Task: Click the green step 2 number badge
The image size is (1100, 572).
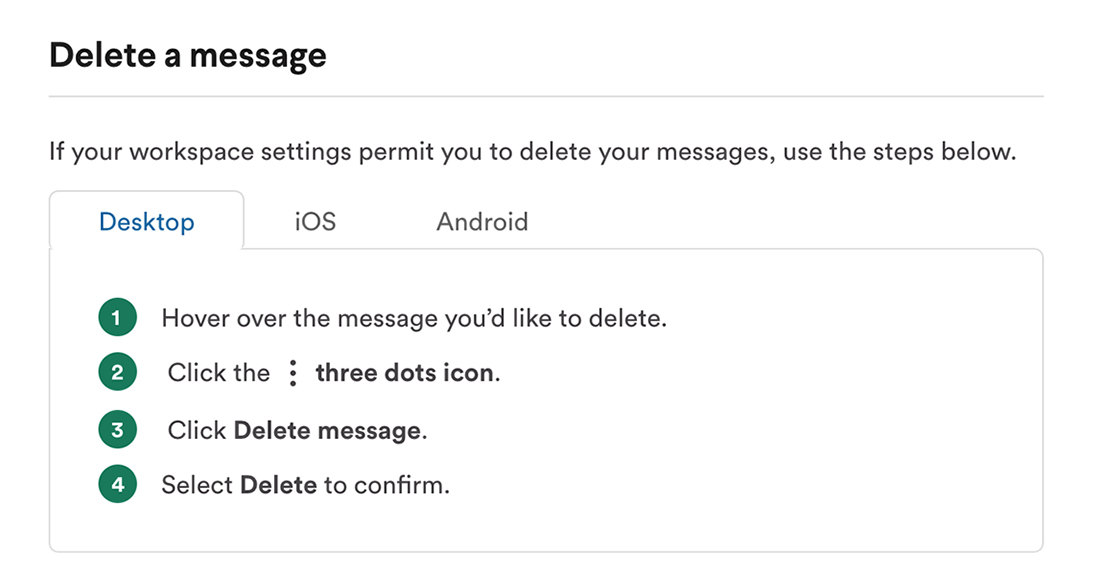Action: click(x=117, y=372)
